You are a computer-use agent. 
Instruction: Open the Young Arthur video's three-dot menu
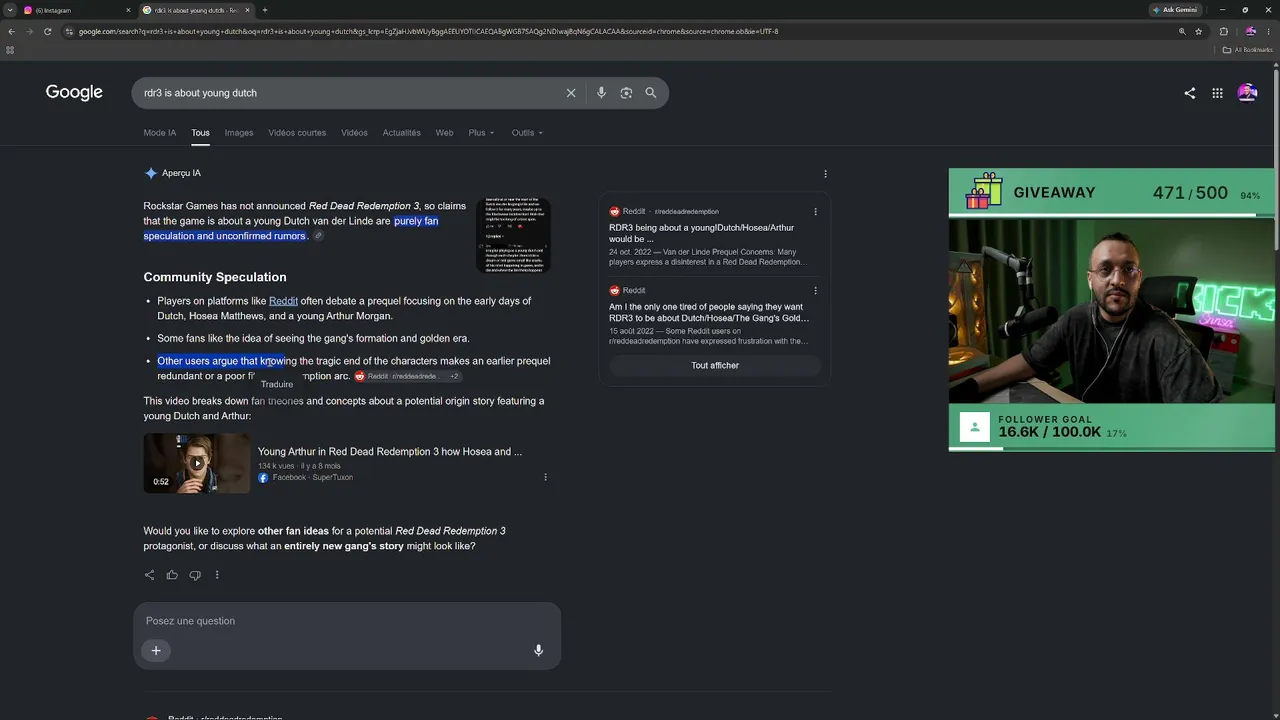coord(545,477)
